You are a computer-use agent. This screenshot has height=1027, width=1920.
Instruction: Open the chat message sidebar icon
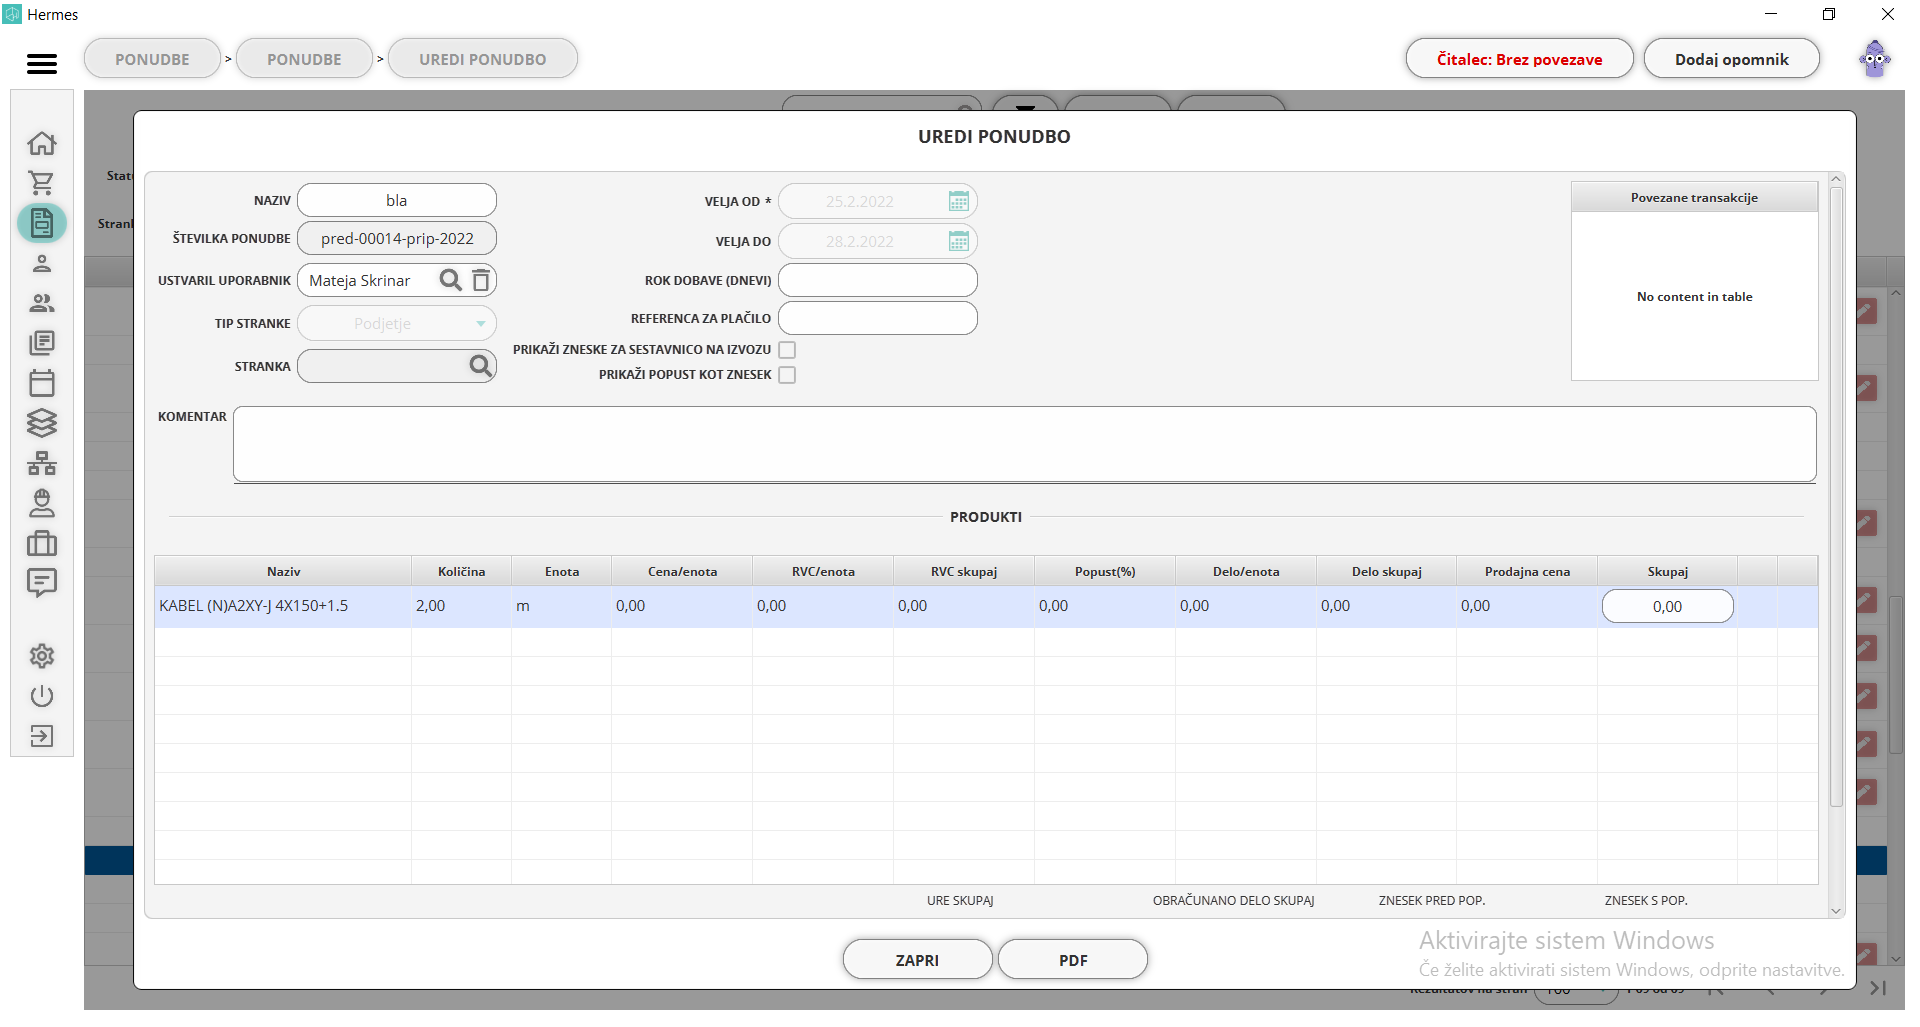(x=41, y=583)
